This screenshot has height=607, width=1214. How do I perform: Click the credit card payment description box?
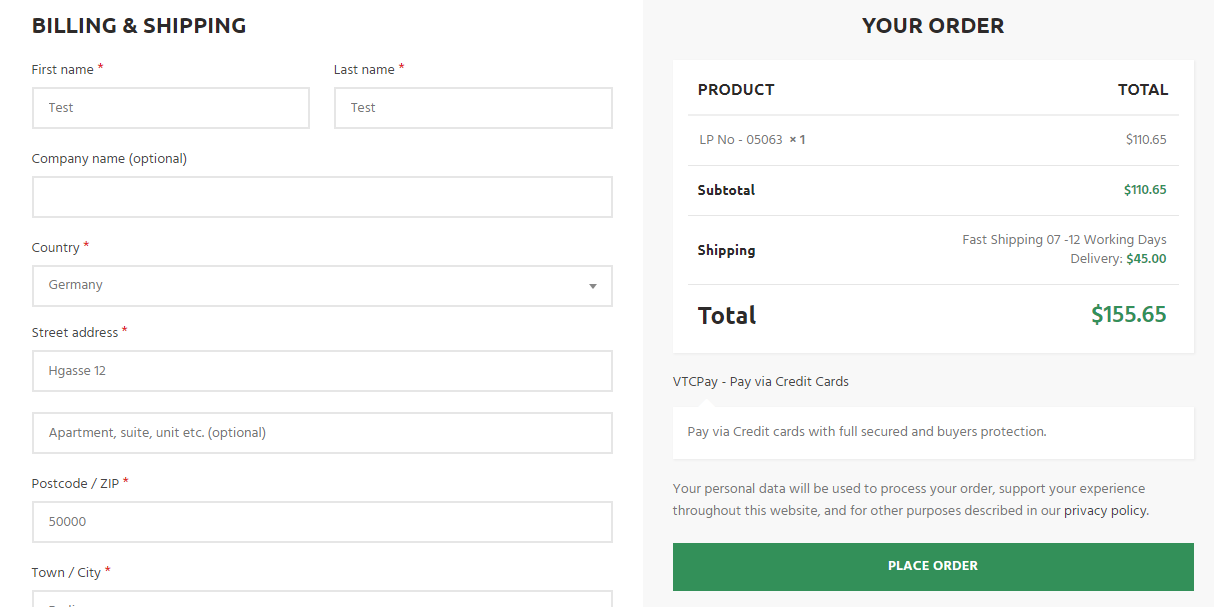coord(932,433)
